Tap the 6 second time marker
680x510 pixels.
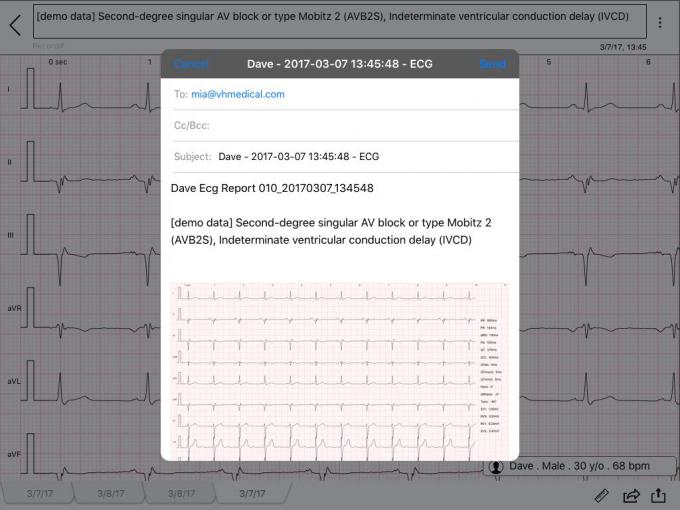coord(648,62)
